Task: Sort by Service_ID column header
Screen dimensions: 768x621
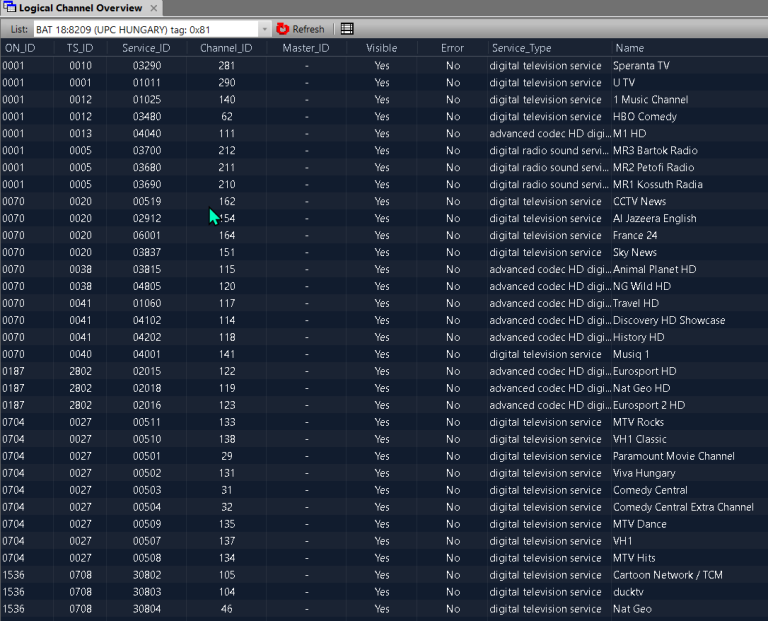Action: click(146, 48)
